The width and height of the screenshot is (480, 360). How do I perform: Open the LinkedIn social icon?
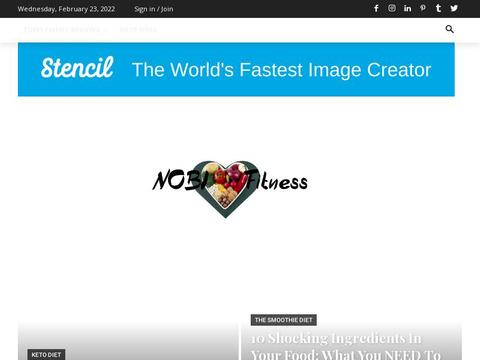(407, 8)
